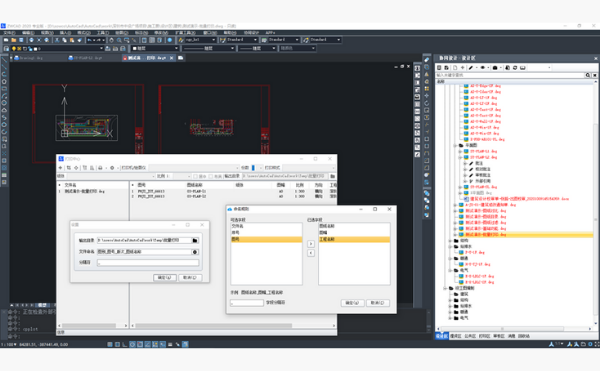Image resolution: width=600 pixels, height=371 pixels.
Task: Click the refresh icon in collaboration panel toolbar
Action: [515, 68]
